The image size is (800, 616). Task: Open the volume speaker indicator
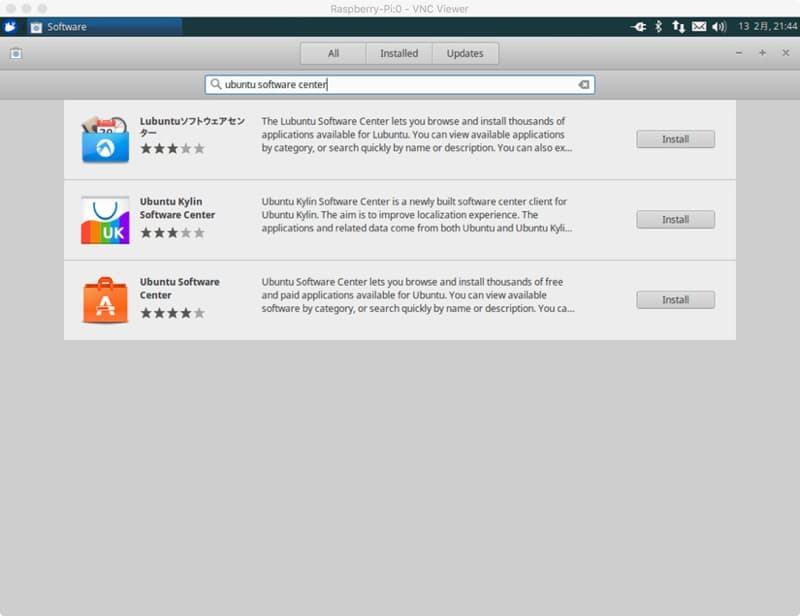(x=719, y=27)
